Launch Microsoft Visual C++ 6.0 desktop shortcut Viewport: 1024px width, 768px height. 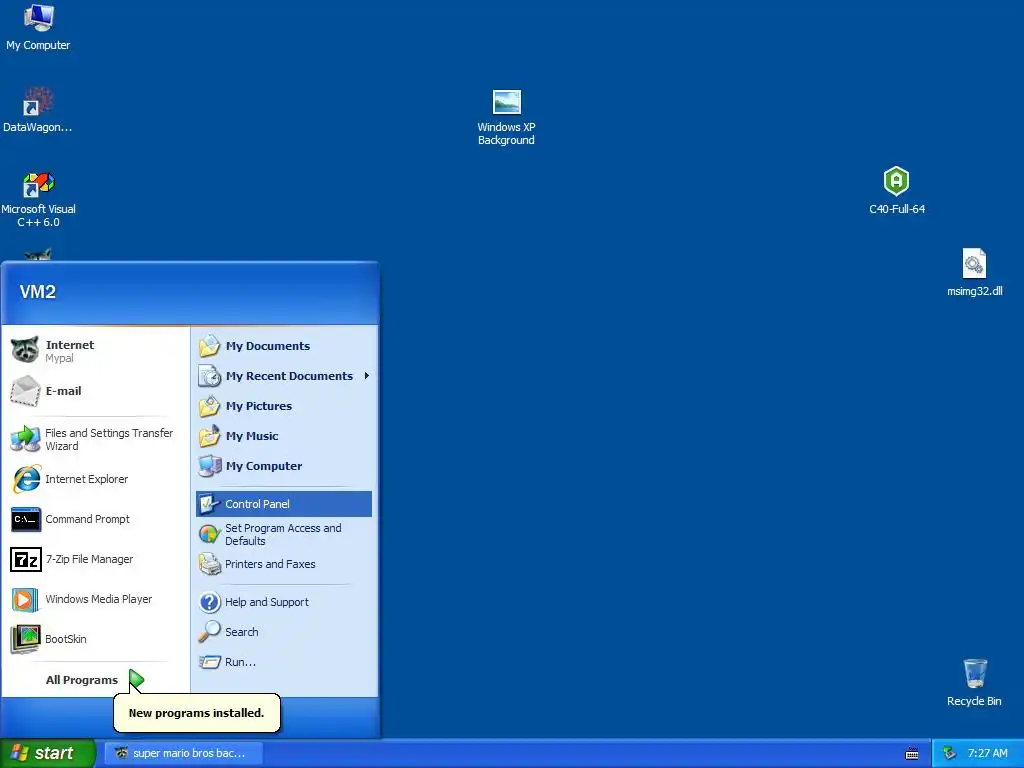click(x=39, y=200)
